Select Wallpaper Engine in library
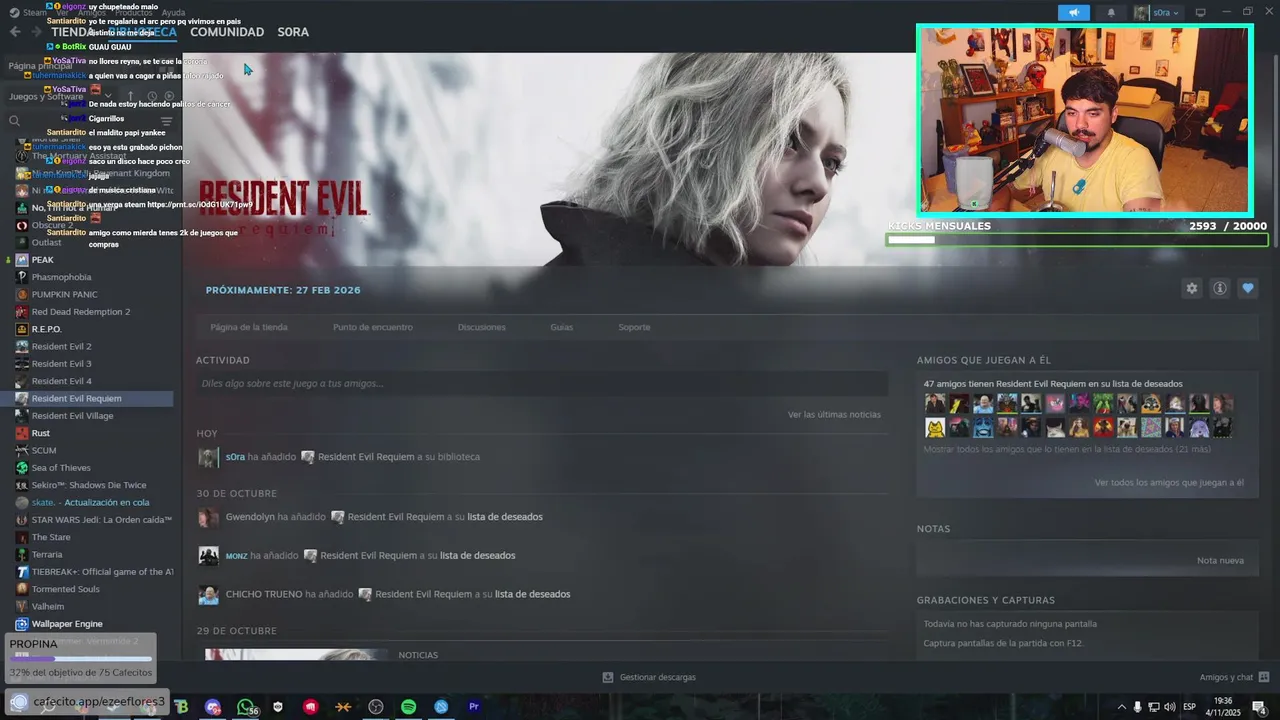 point(67,624)
